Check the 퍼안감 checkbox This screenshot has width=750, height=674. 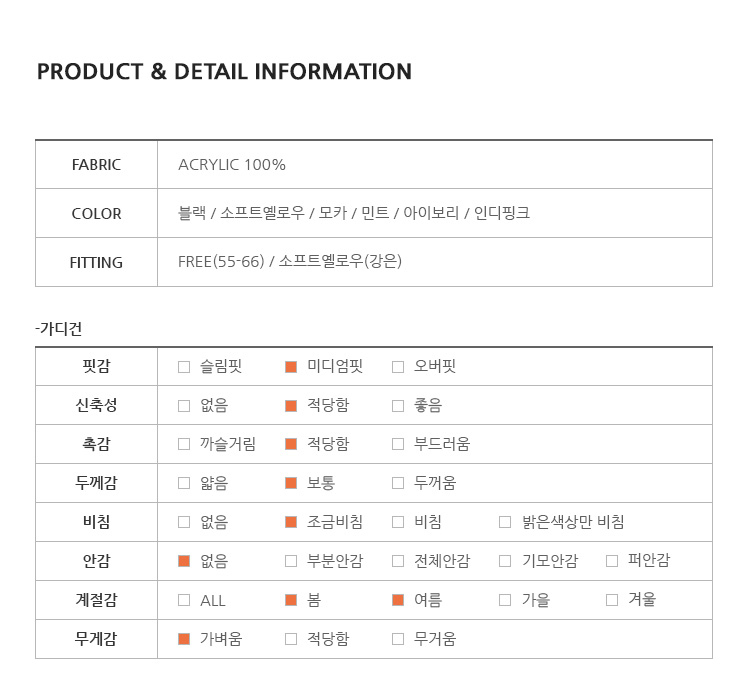(612, 561)
